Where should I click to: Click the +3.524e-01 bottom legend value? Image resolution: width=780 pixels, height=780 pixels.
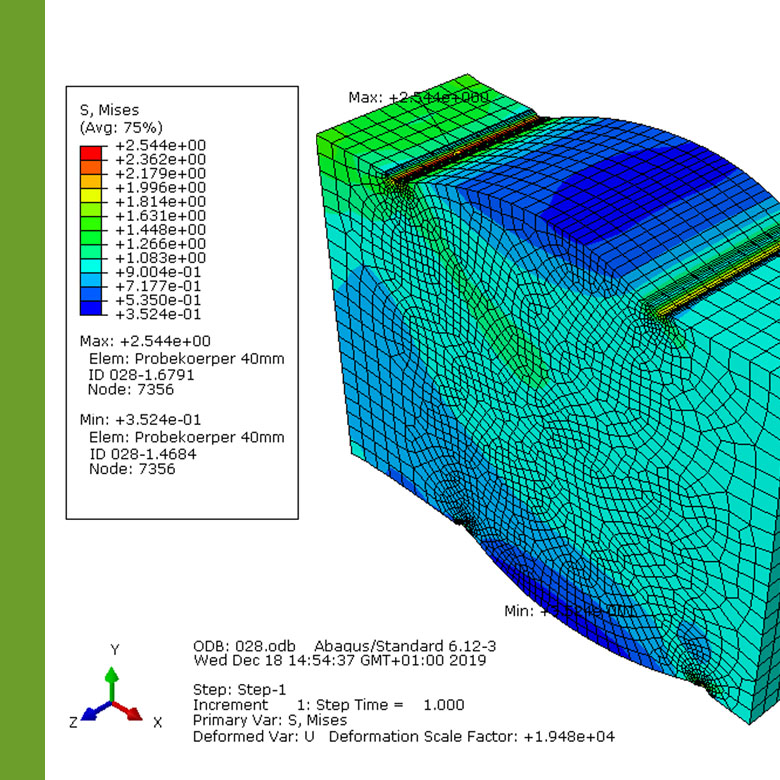161,313
